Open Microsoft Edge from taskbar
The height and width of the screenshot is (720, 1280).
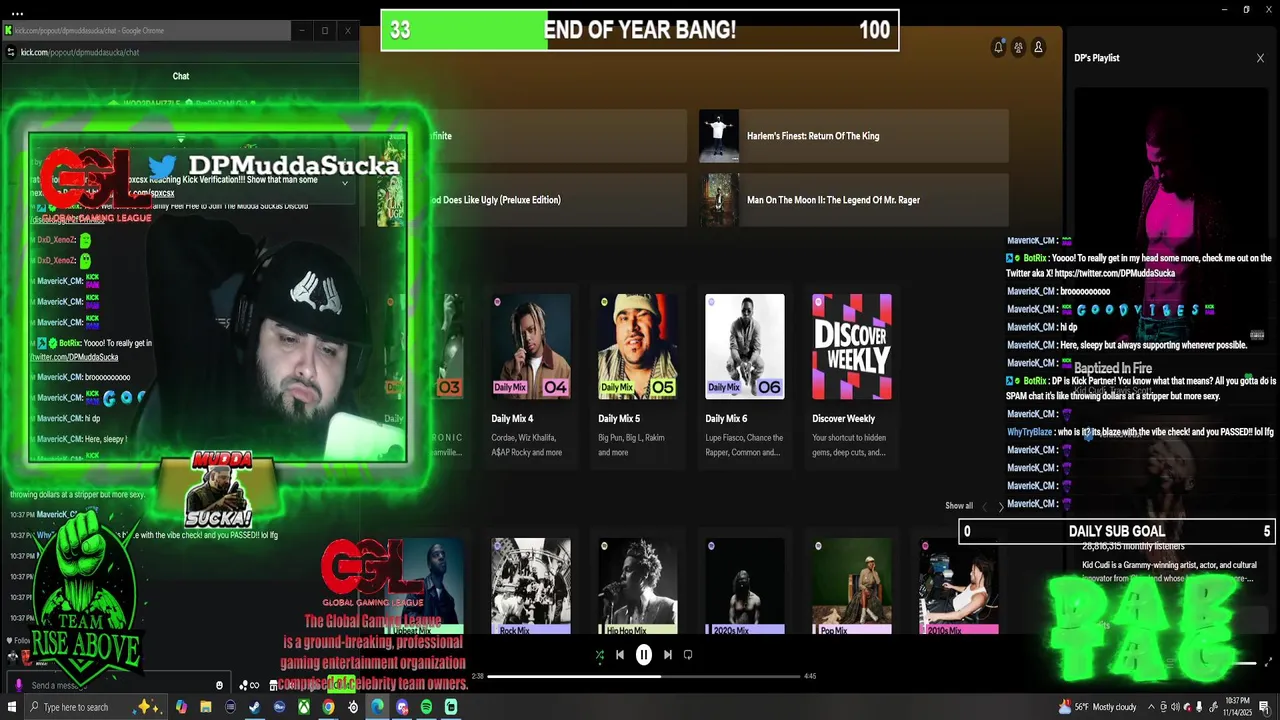(377, 707)
